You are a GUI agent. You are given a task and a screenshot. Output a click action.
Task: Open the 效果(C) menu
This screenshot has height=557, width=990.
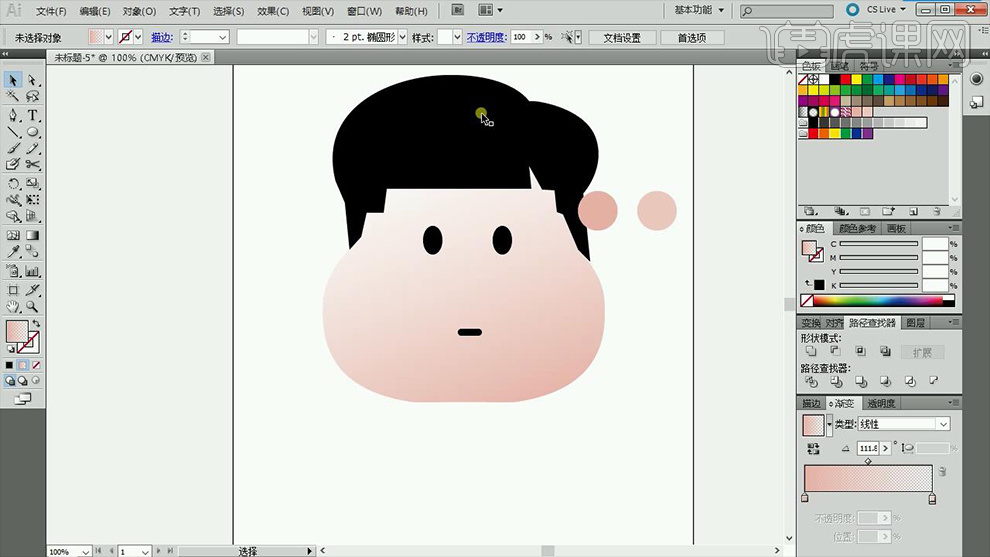pyautogui.click(x=273, y=11)
